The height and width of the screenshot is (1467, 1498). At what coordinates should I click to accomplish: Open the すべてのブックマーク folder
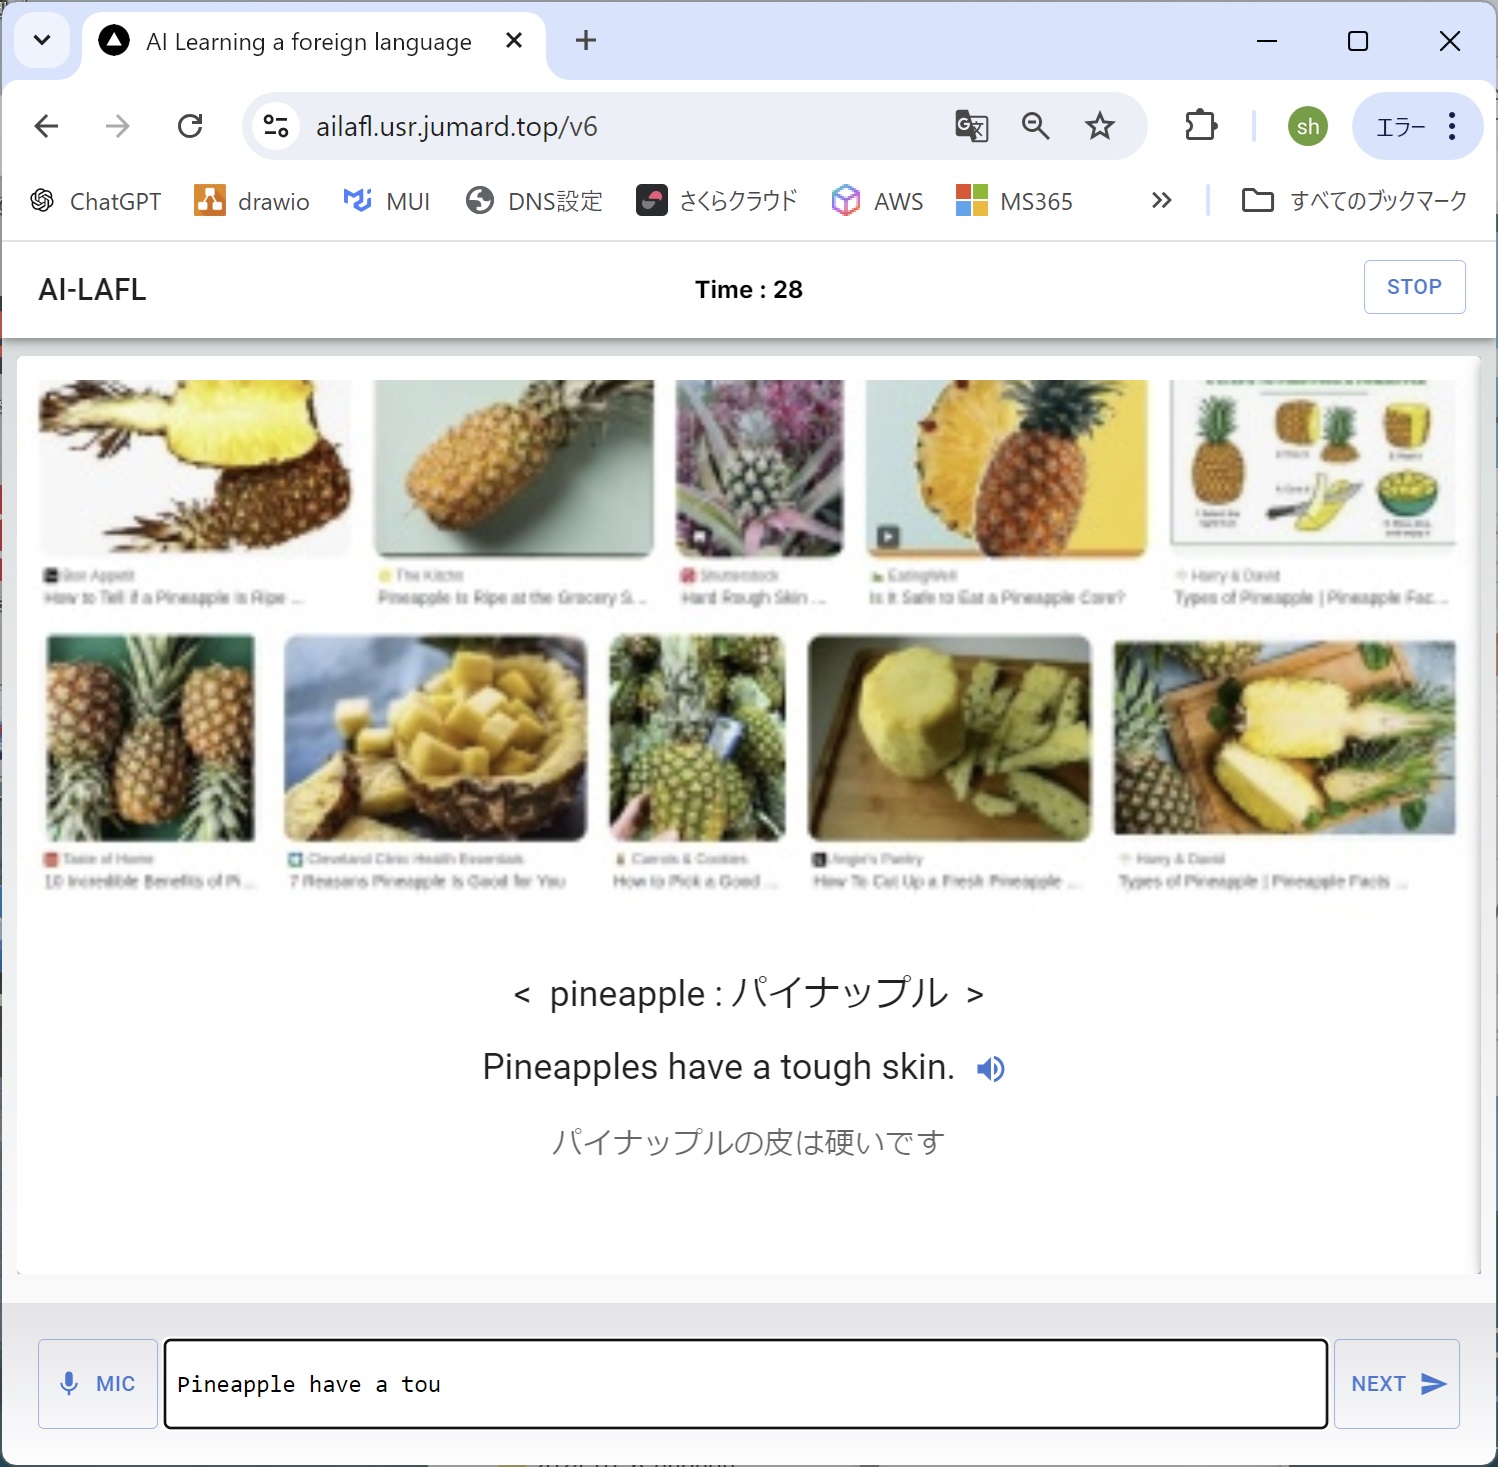[x=1354, y=201]
